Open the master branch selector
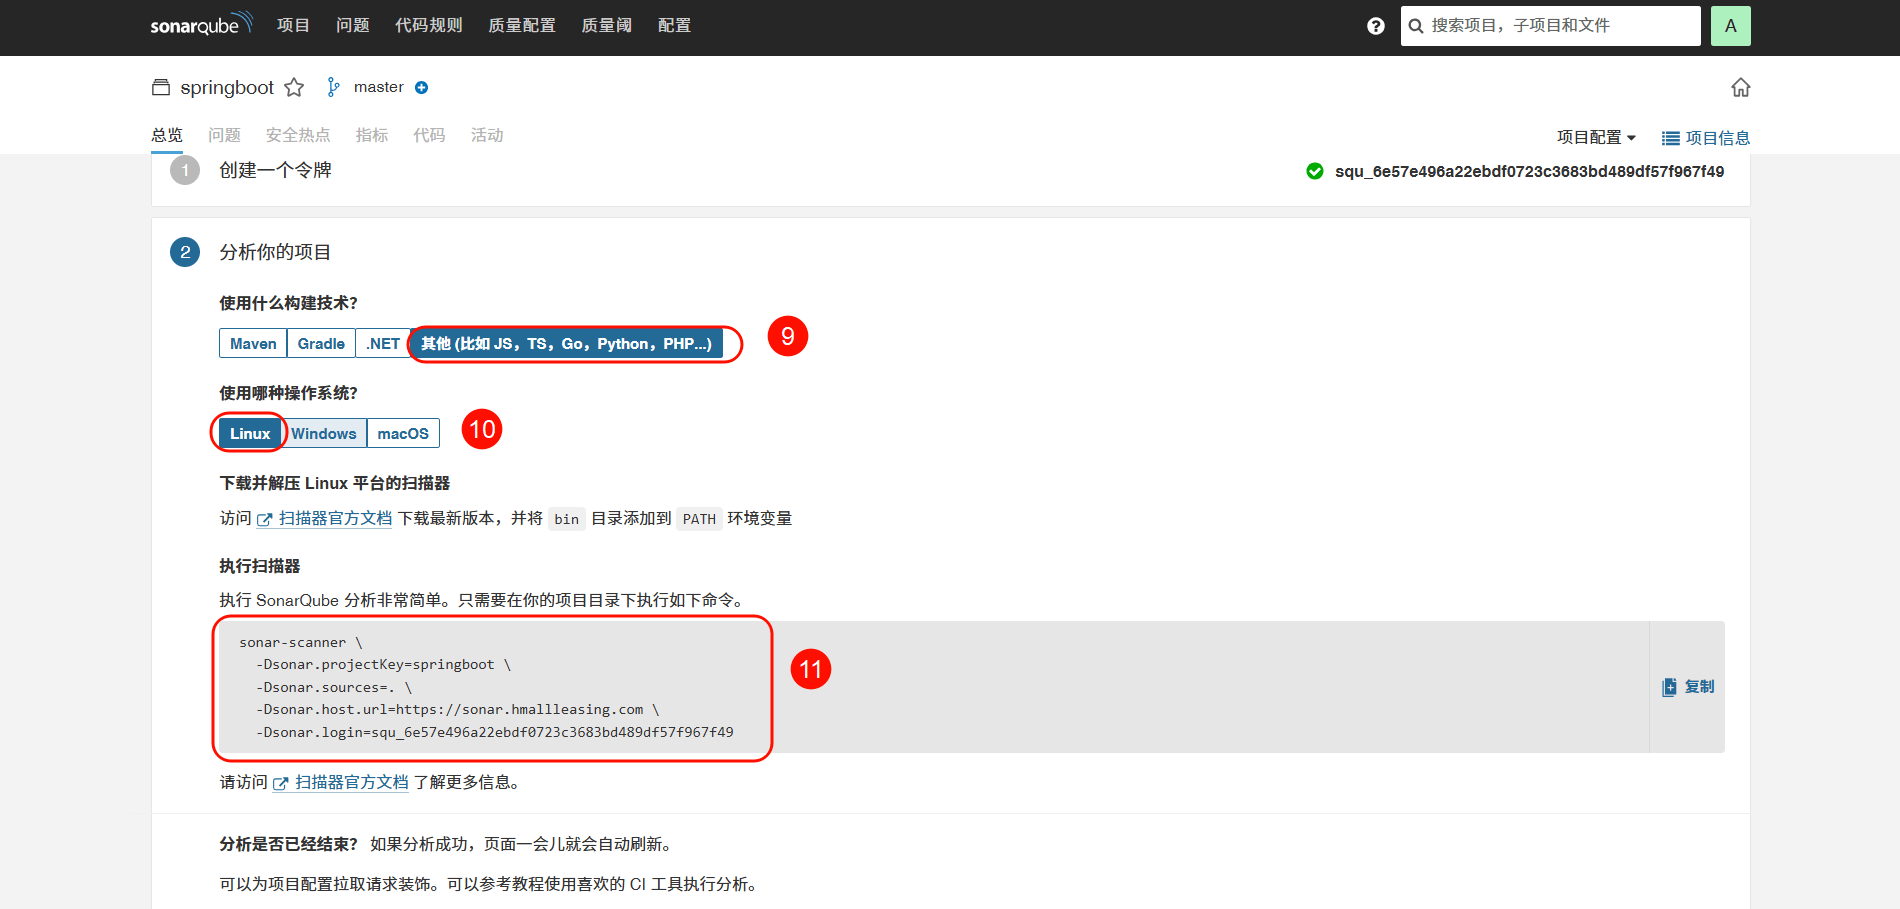Screen dimensions: 1900x909 (378, 88)
